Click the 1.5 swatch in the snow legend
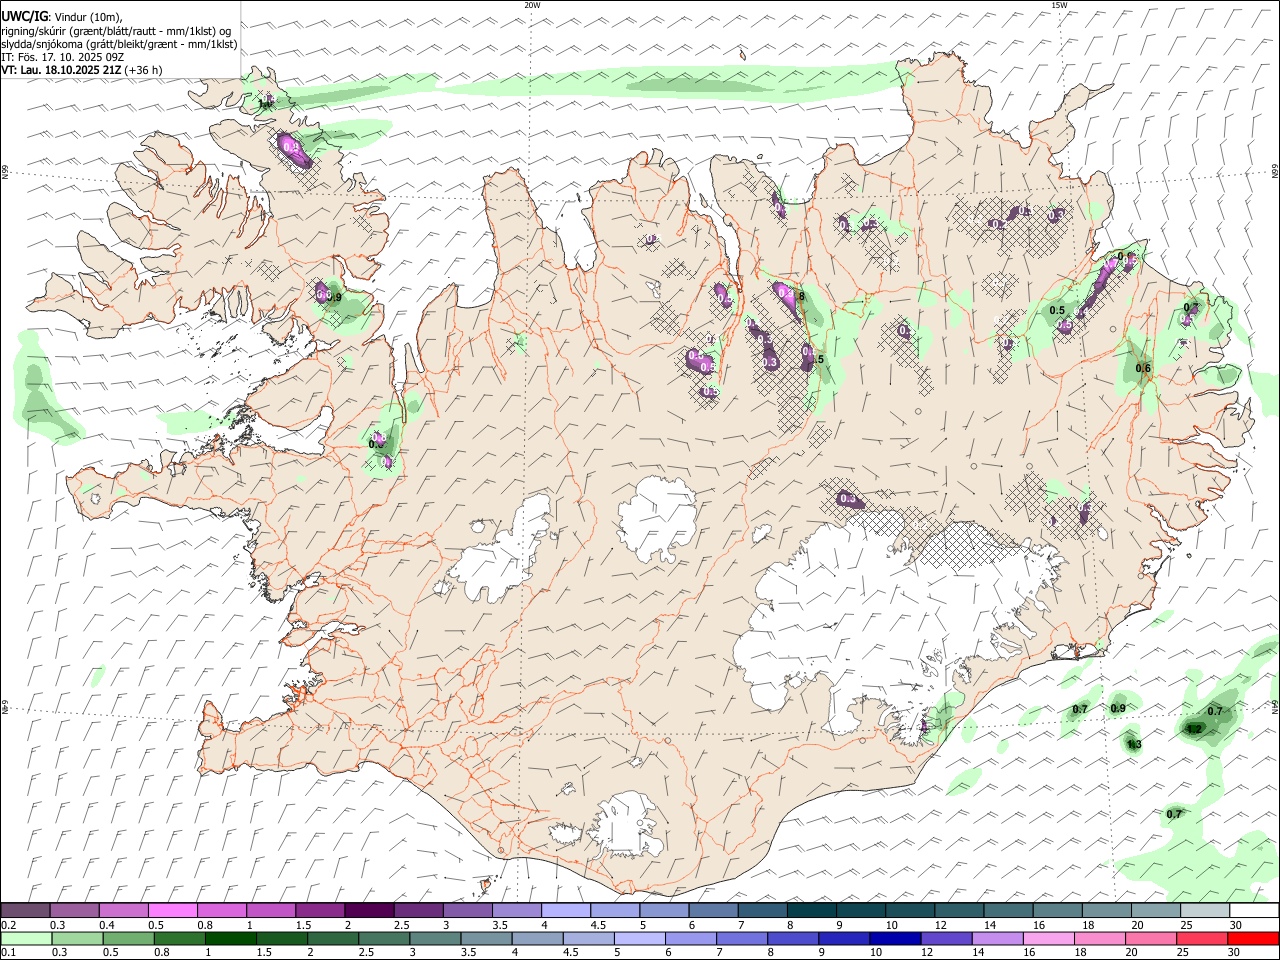The image size is (1280, 960). [320, 911]
